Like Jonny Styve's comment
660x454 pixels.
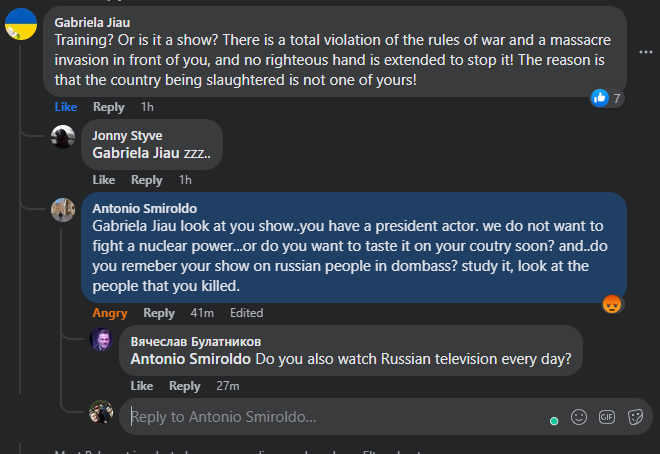(x=104, y=180)
